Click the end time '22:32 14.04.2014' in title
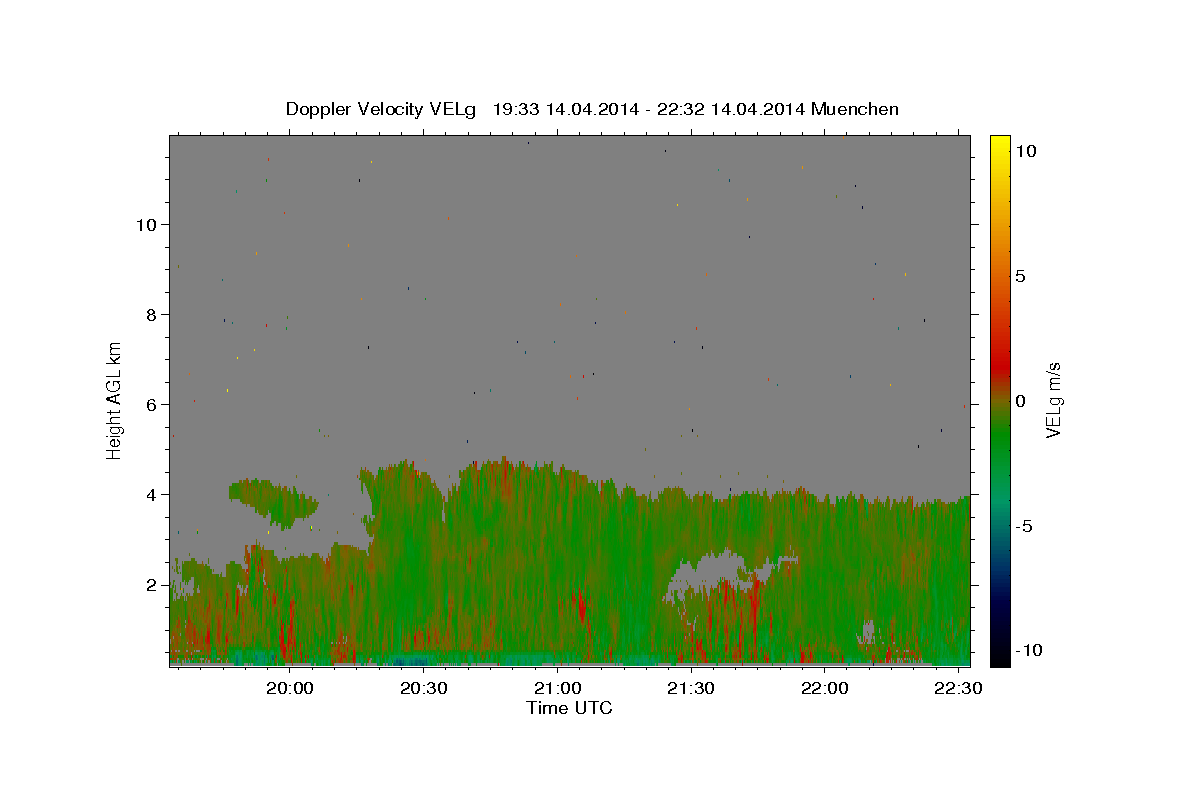 pos(731,109)
